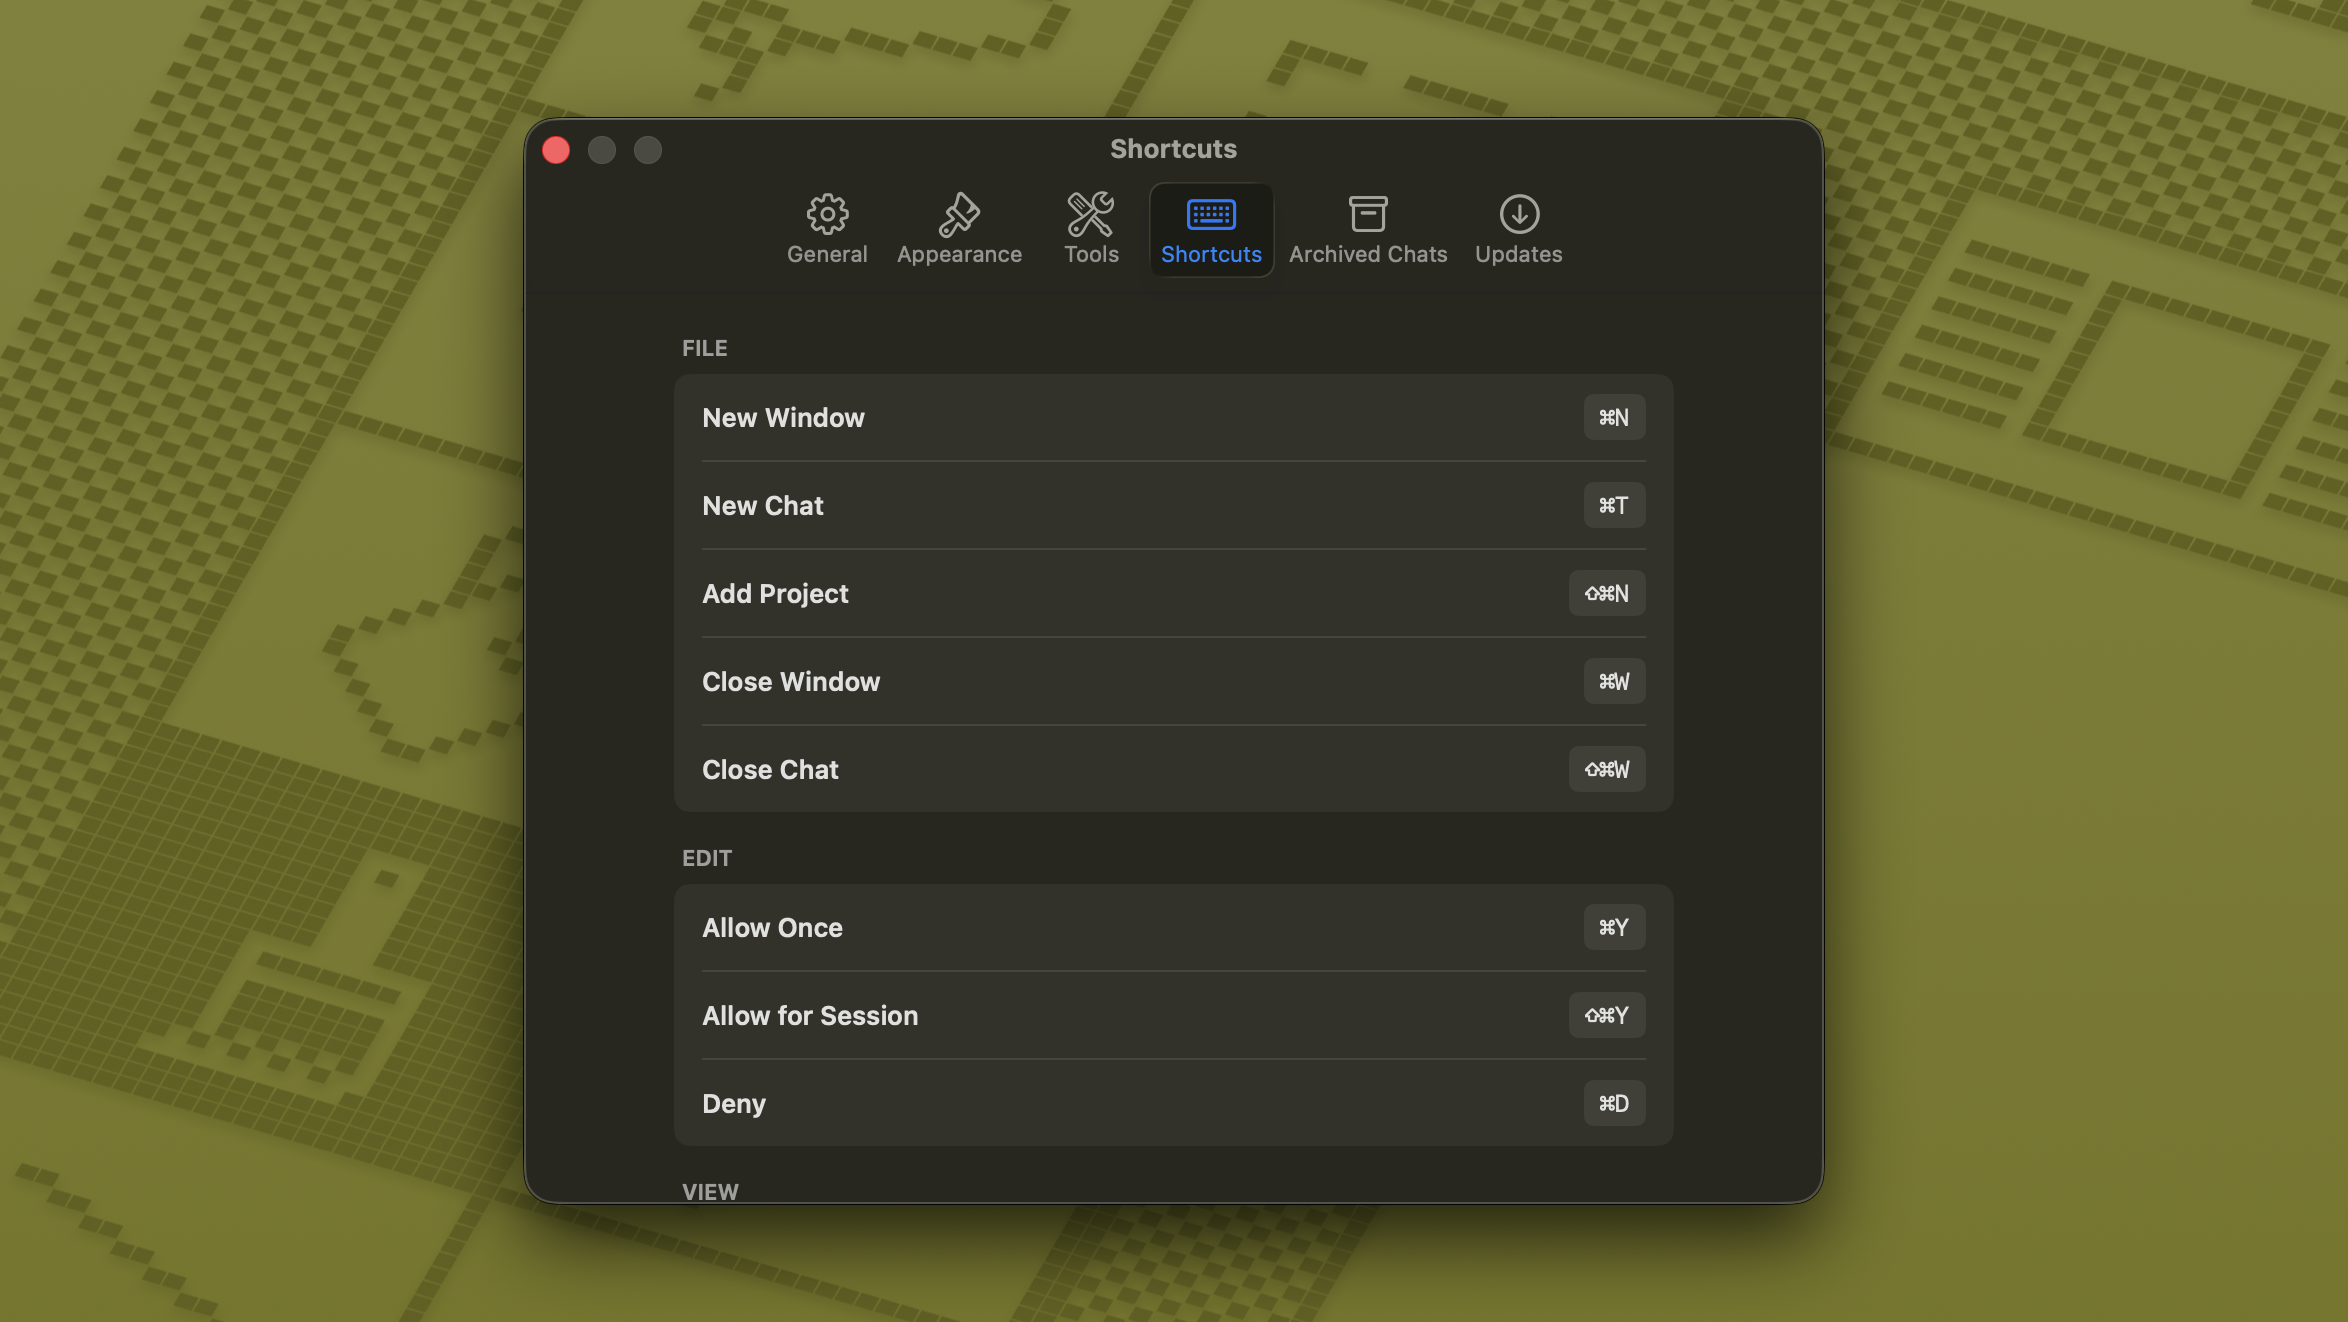Image resolution: width=2348 pixels, height=1322 pixels.
Task: Click the ⌘T binding for New Chat
Action: tap(1614, 505)
